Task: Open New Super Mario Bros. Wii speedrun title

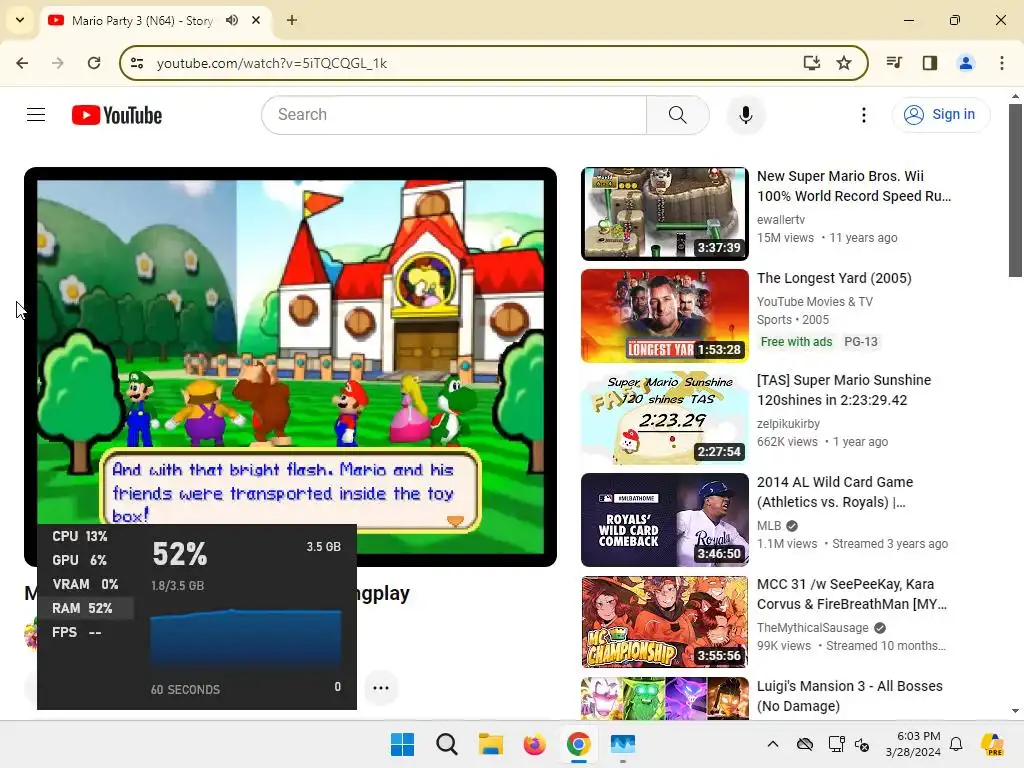Action: pos(854,186)
